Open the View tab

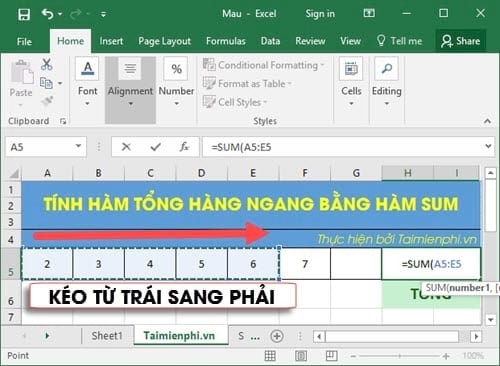350,41
